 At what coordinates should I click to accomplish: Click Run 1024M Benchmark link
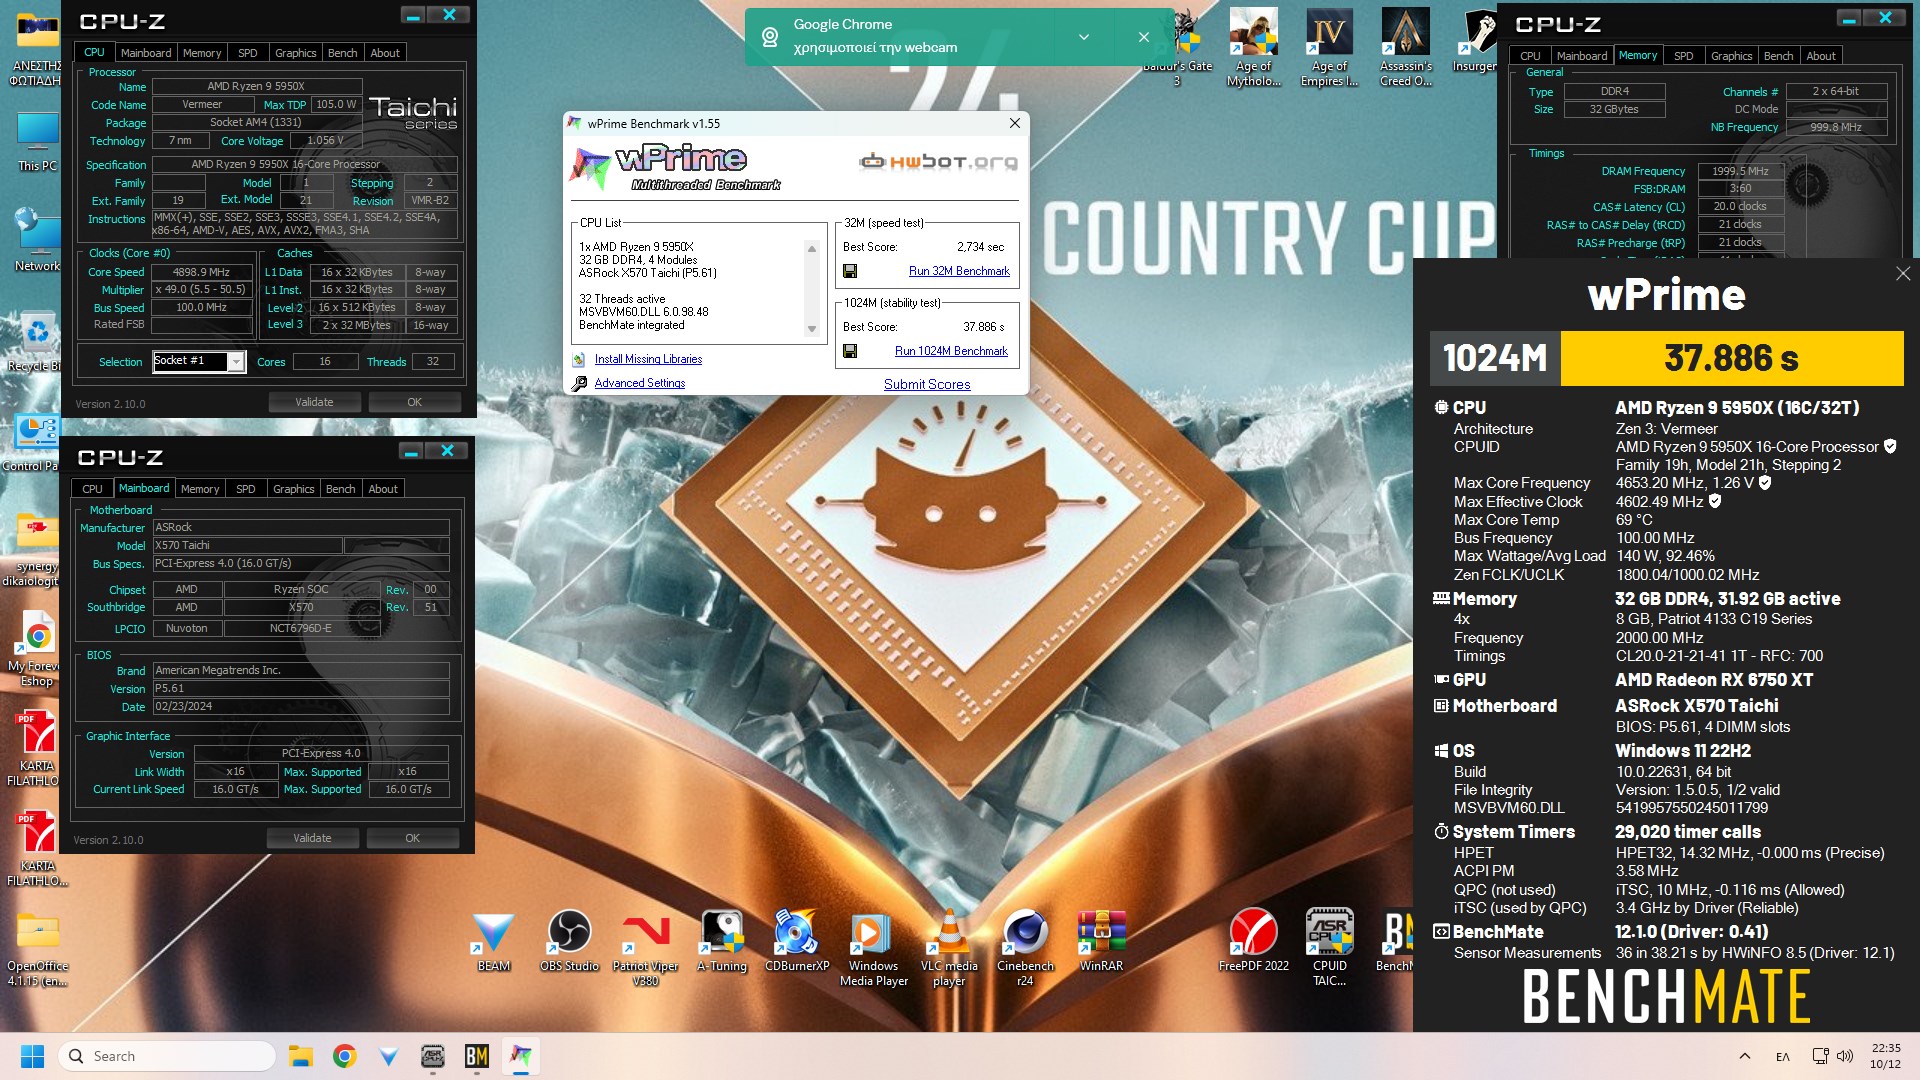[x=951, y=351]
